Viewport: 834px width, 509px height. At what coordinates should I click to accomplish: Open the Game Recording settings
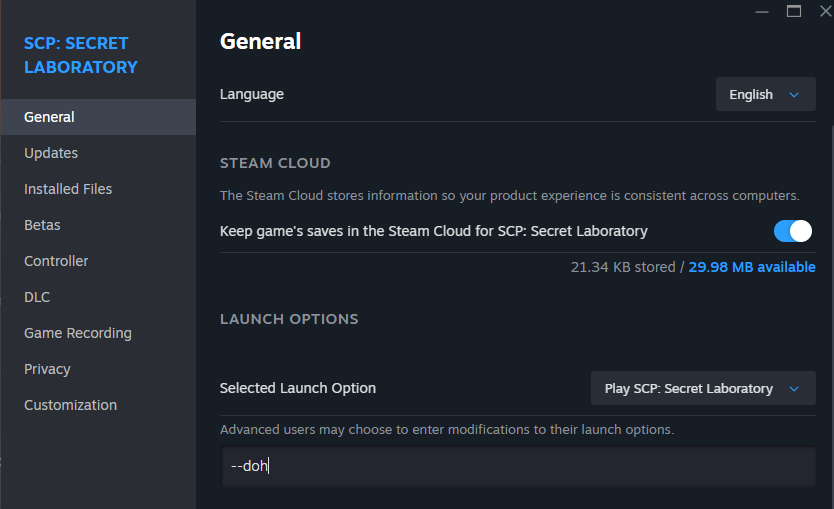[78, 333]
